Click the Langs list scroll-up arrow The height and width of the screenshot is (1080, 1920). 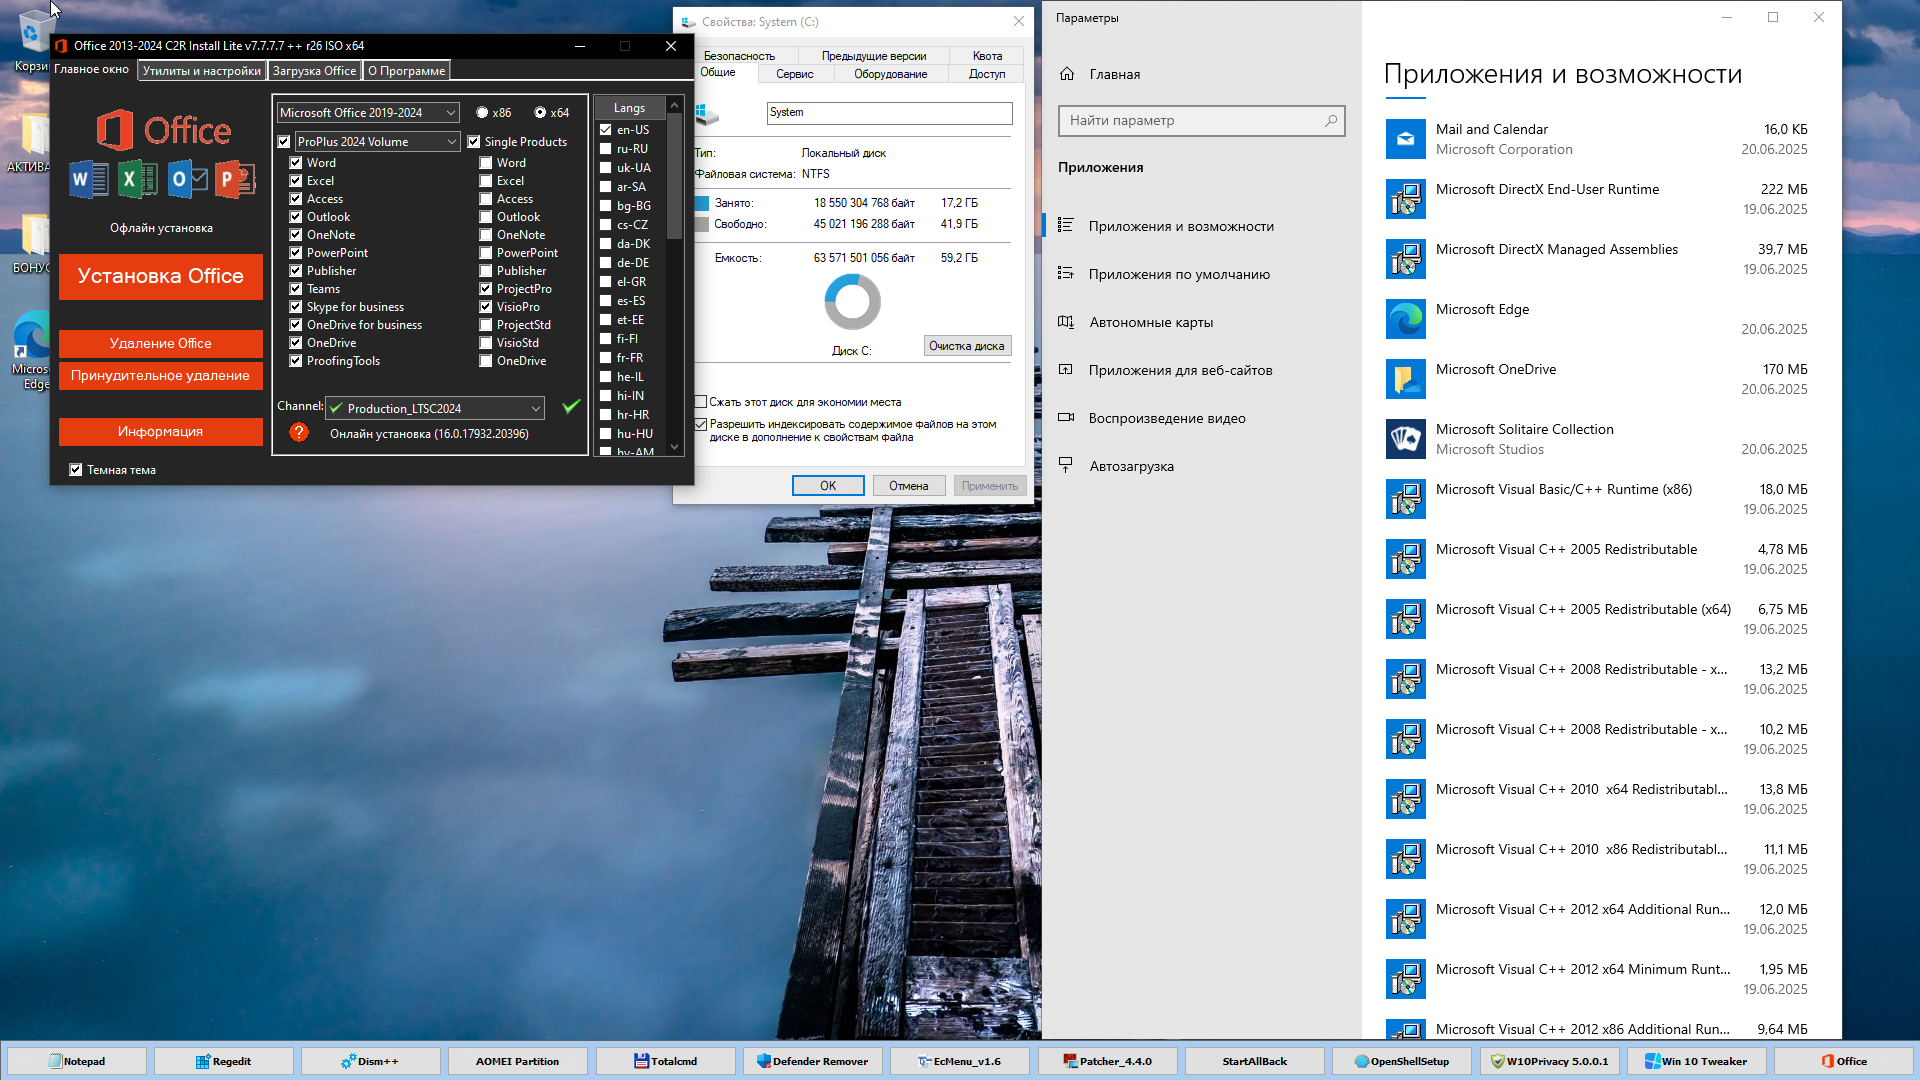coord(674,106)
